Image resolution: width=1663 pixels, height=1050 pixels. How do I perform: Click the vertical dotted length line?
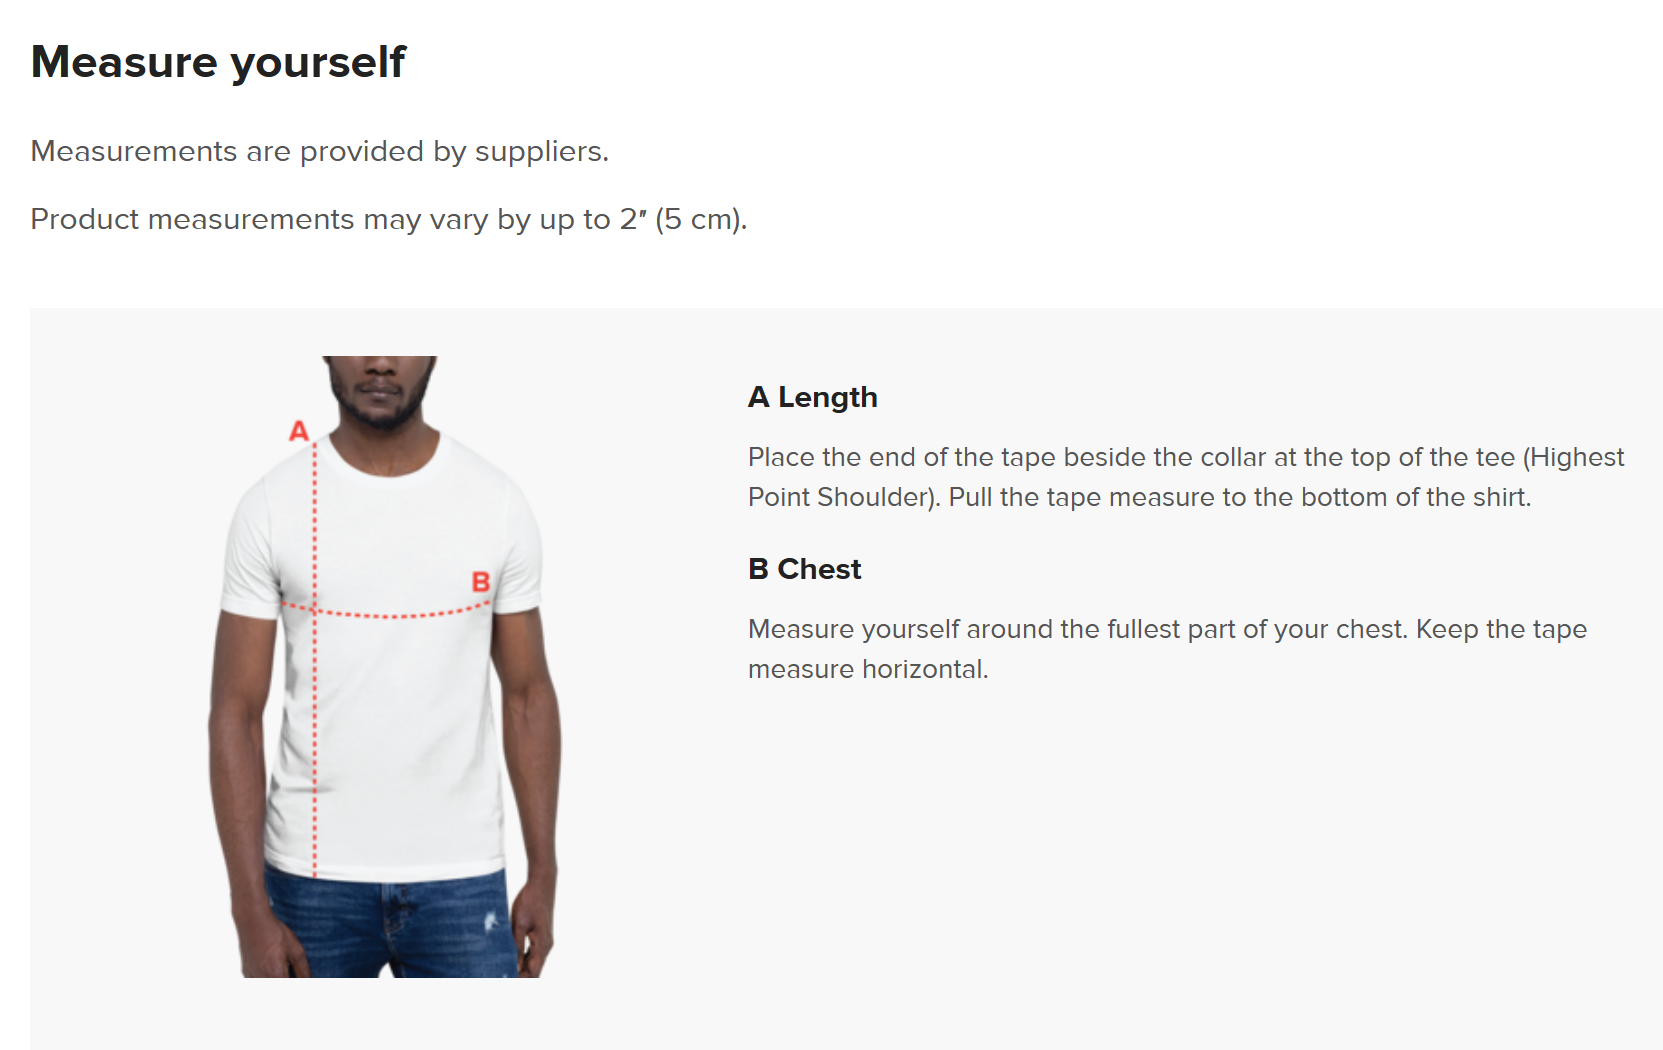315,660
